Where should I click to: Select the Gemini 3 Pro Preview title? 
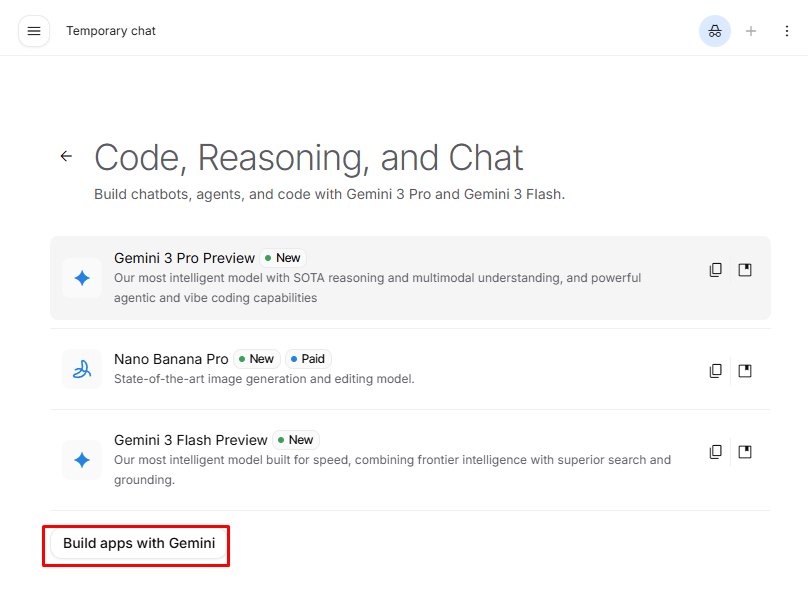tap(184, 258)
